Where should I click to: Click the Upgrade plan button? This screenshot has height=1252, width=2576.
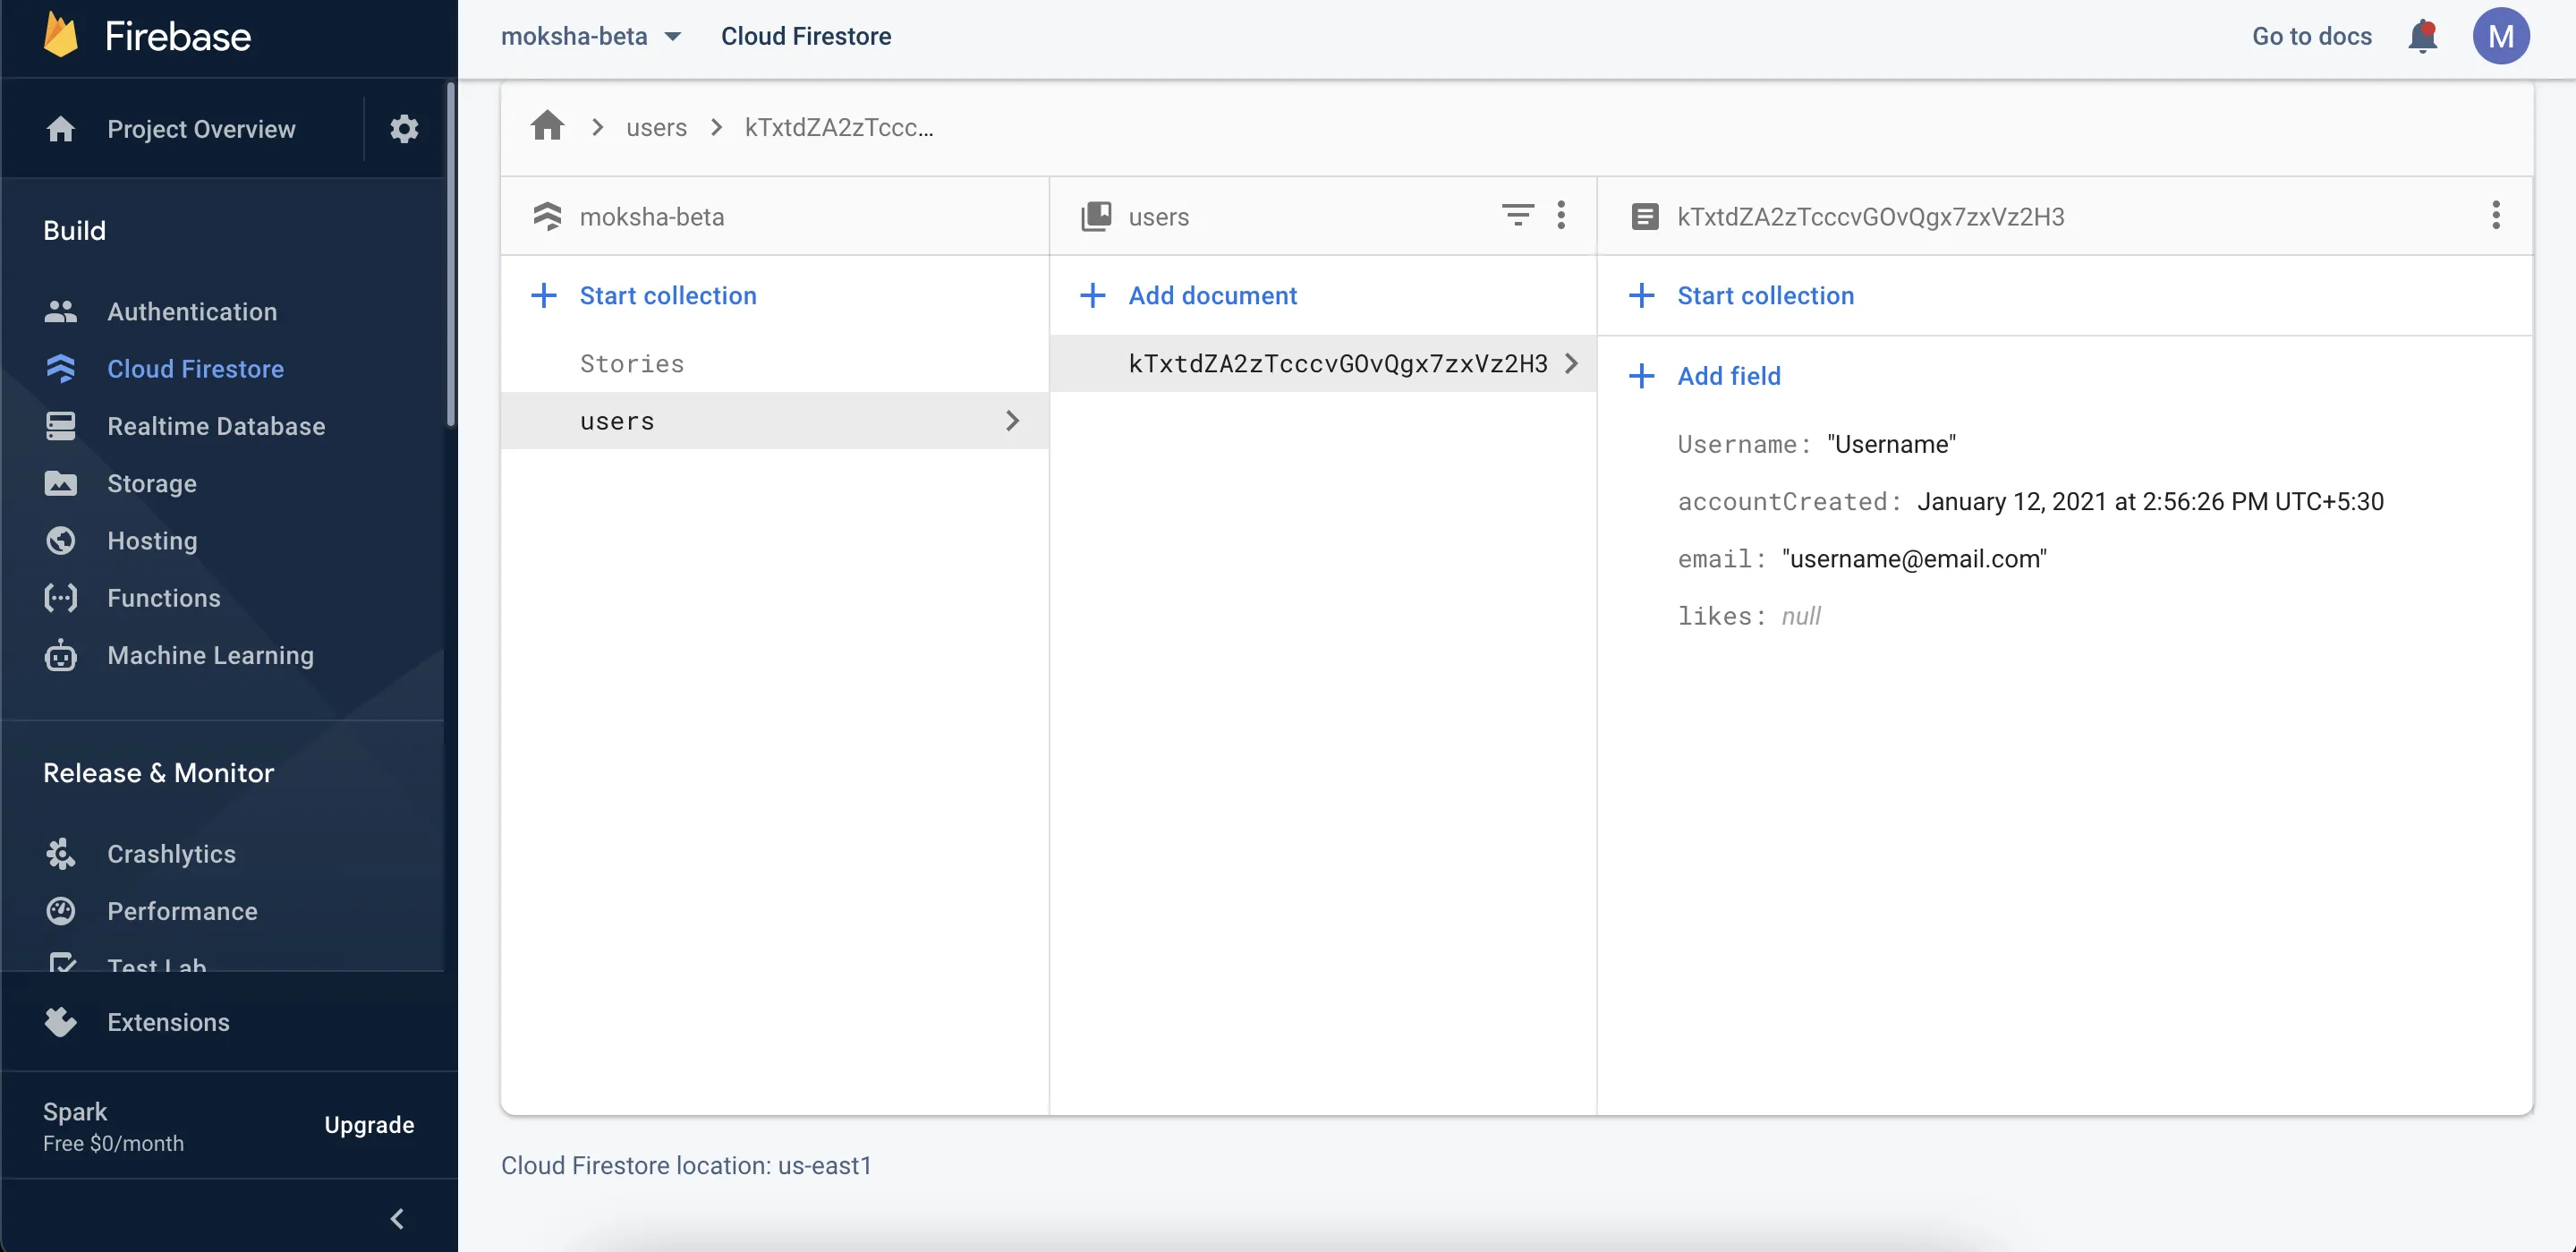pos(369,1125)
